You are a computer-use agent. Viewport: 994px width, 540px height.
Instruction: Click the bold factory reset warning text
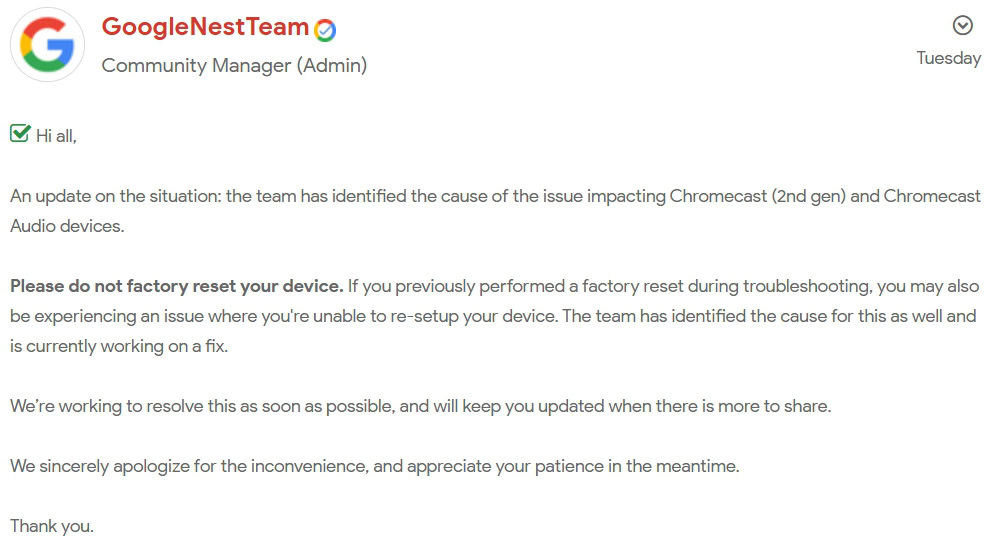(177, 286)
